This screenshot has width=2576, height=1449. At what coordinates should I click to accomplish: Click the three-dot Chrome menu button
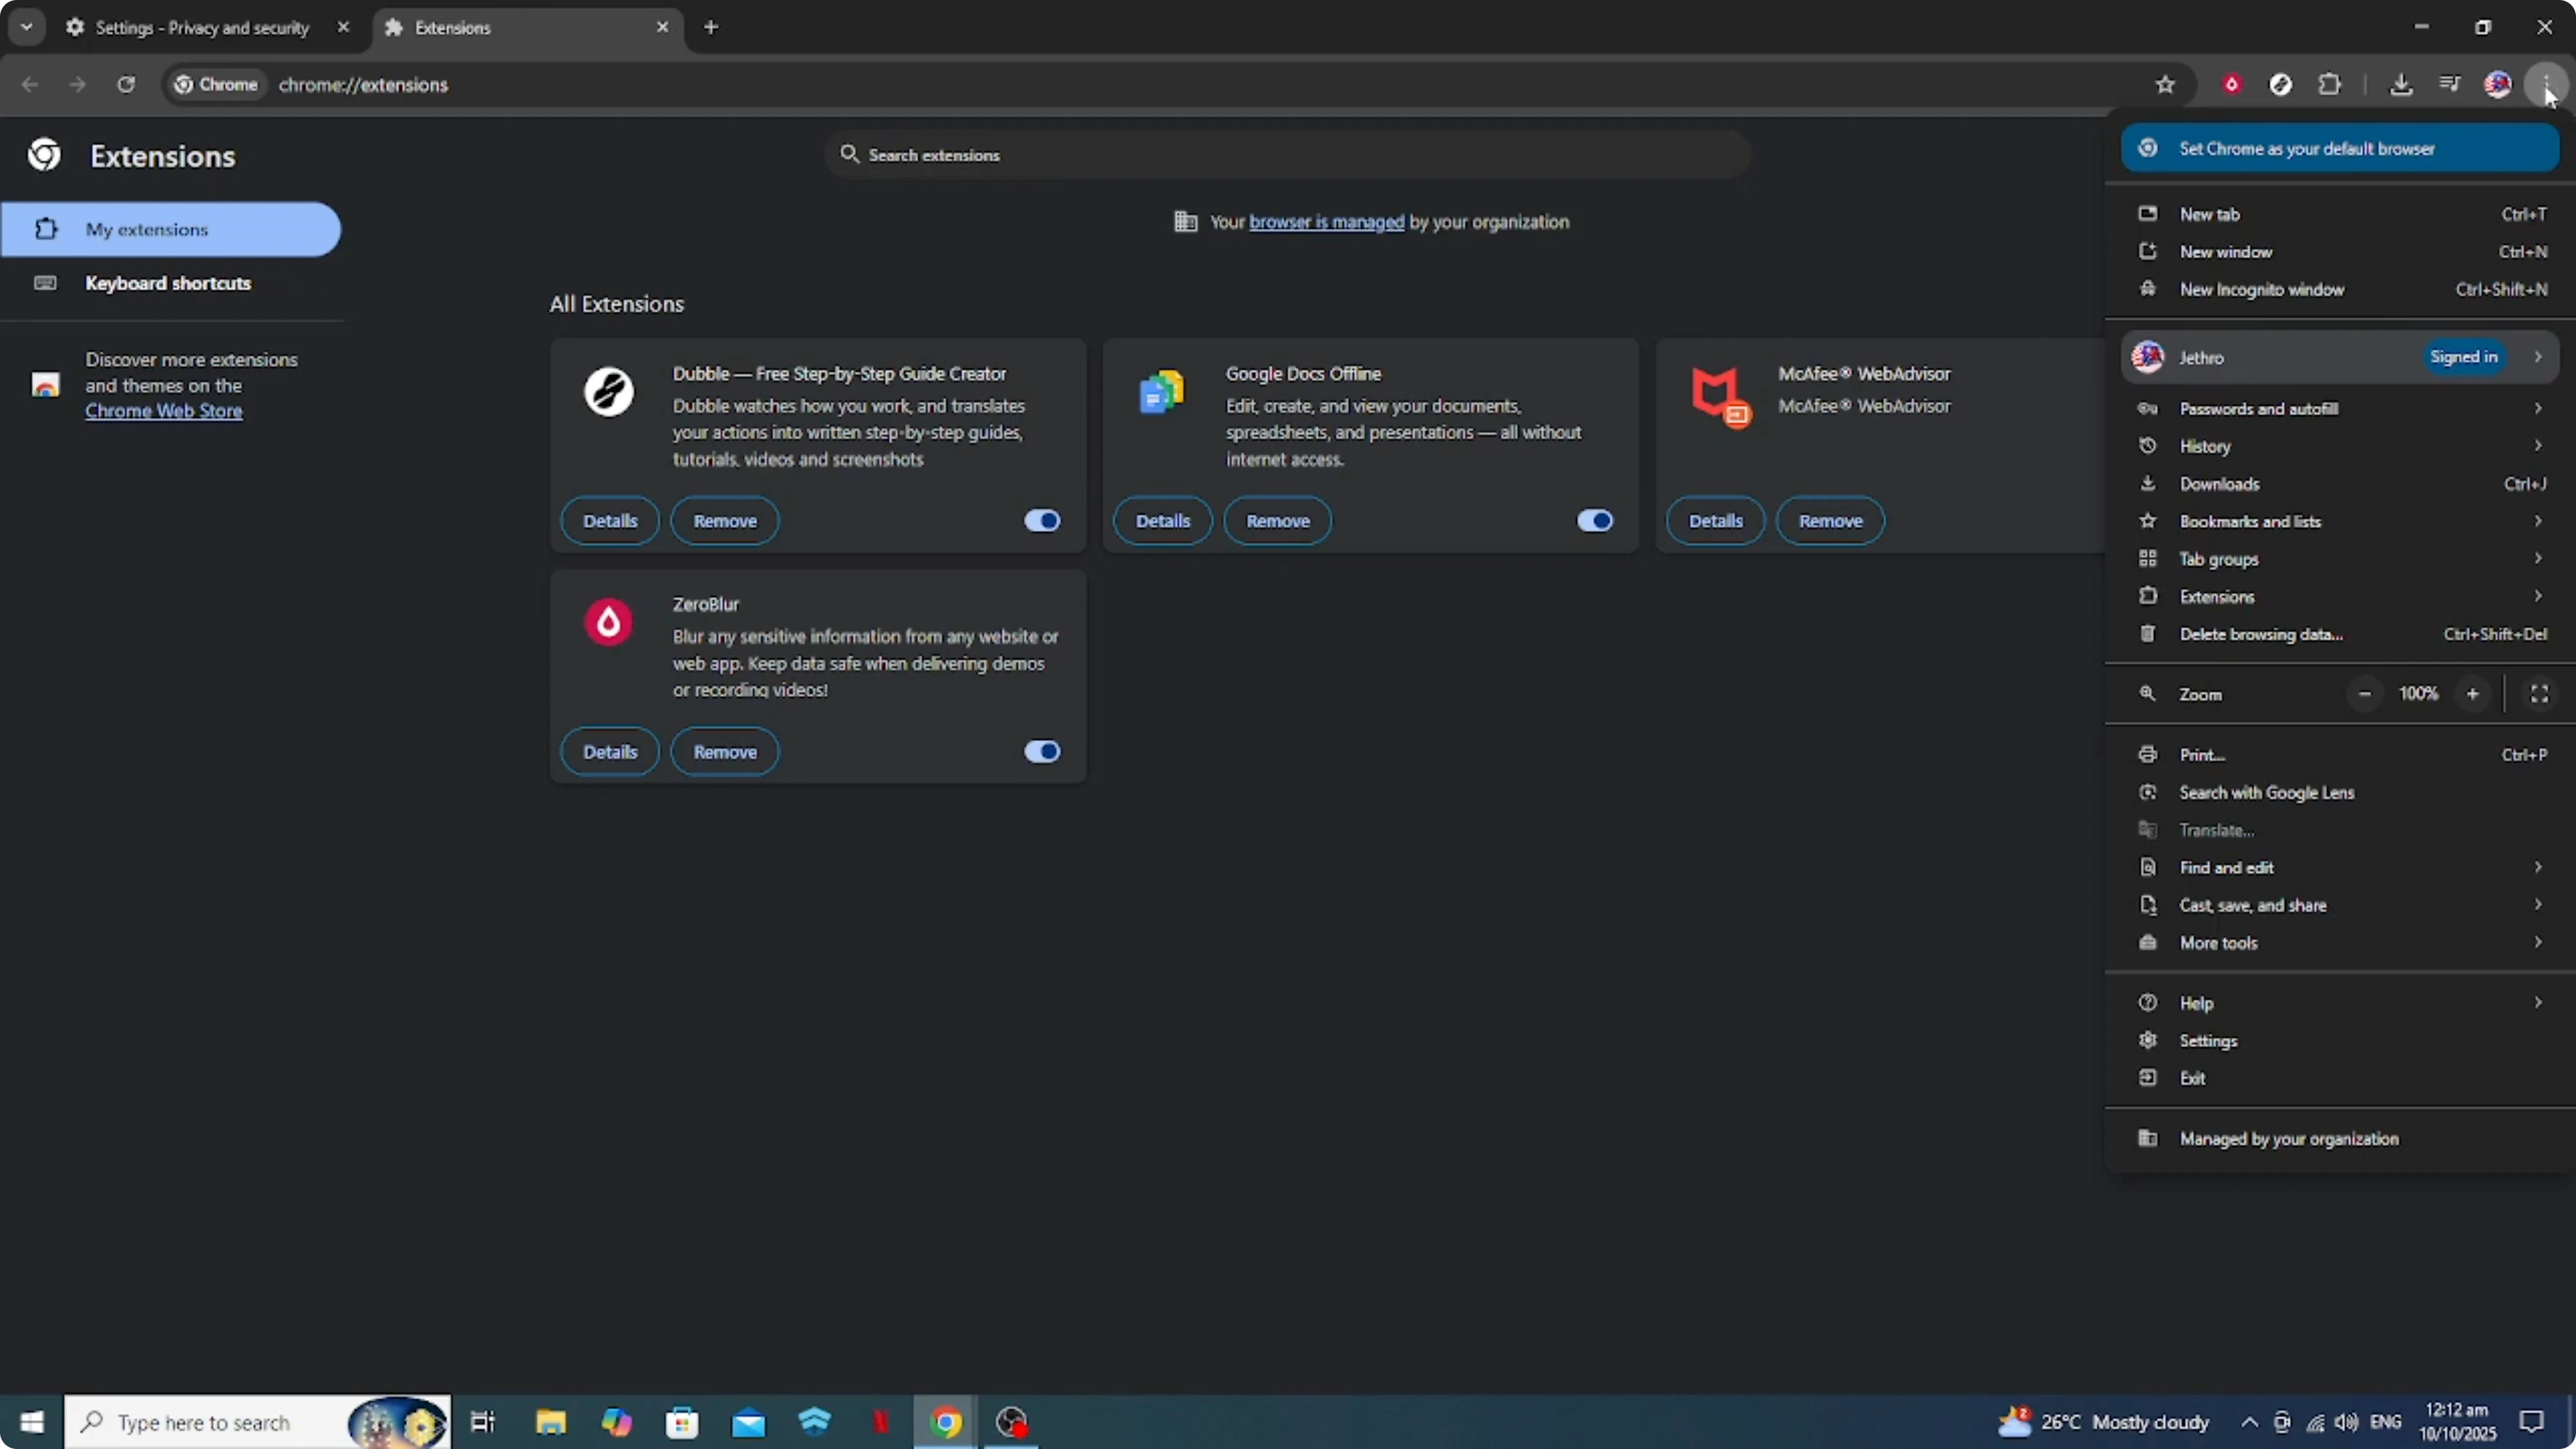pyautogui.click(x=2545, y=85)
